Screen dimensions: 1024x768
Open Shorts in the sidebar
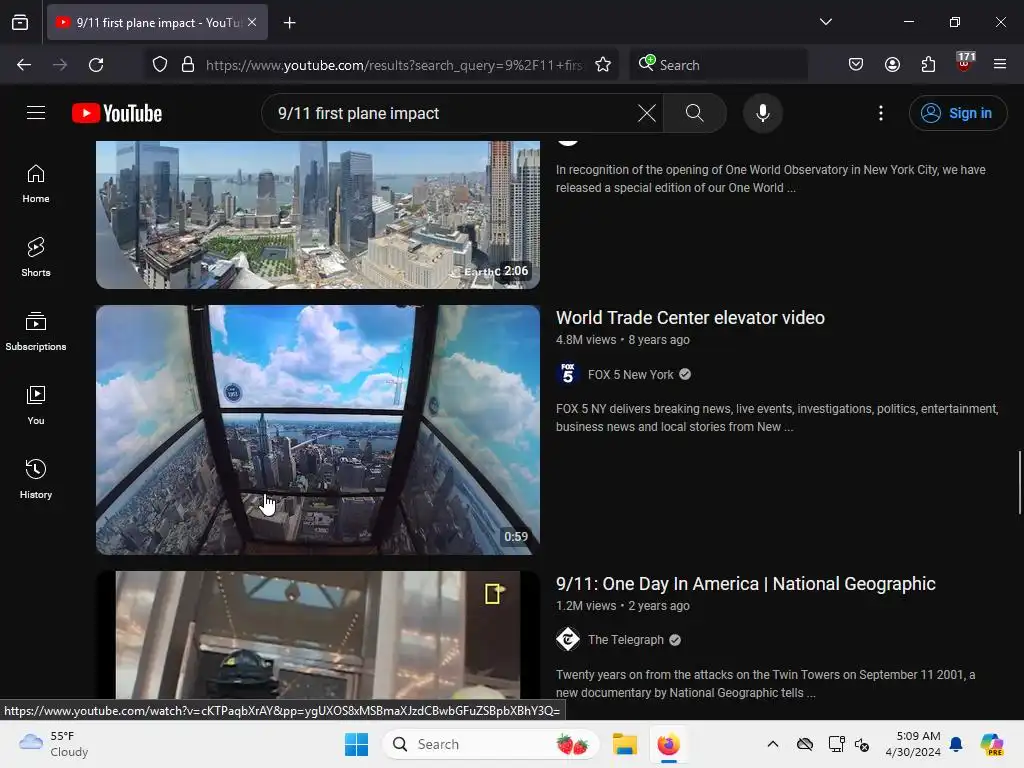pos(36,257)
